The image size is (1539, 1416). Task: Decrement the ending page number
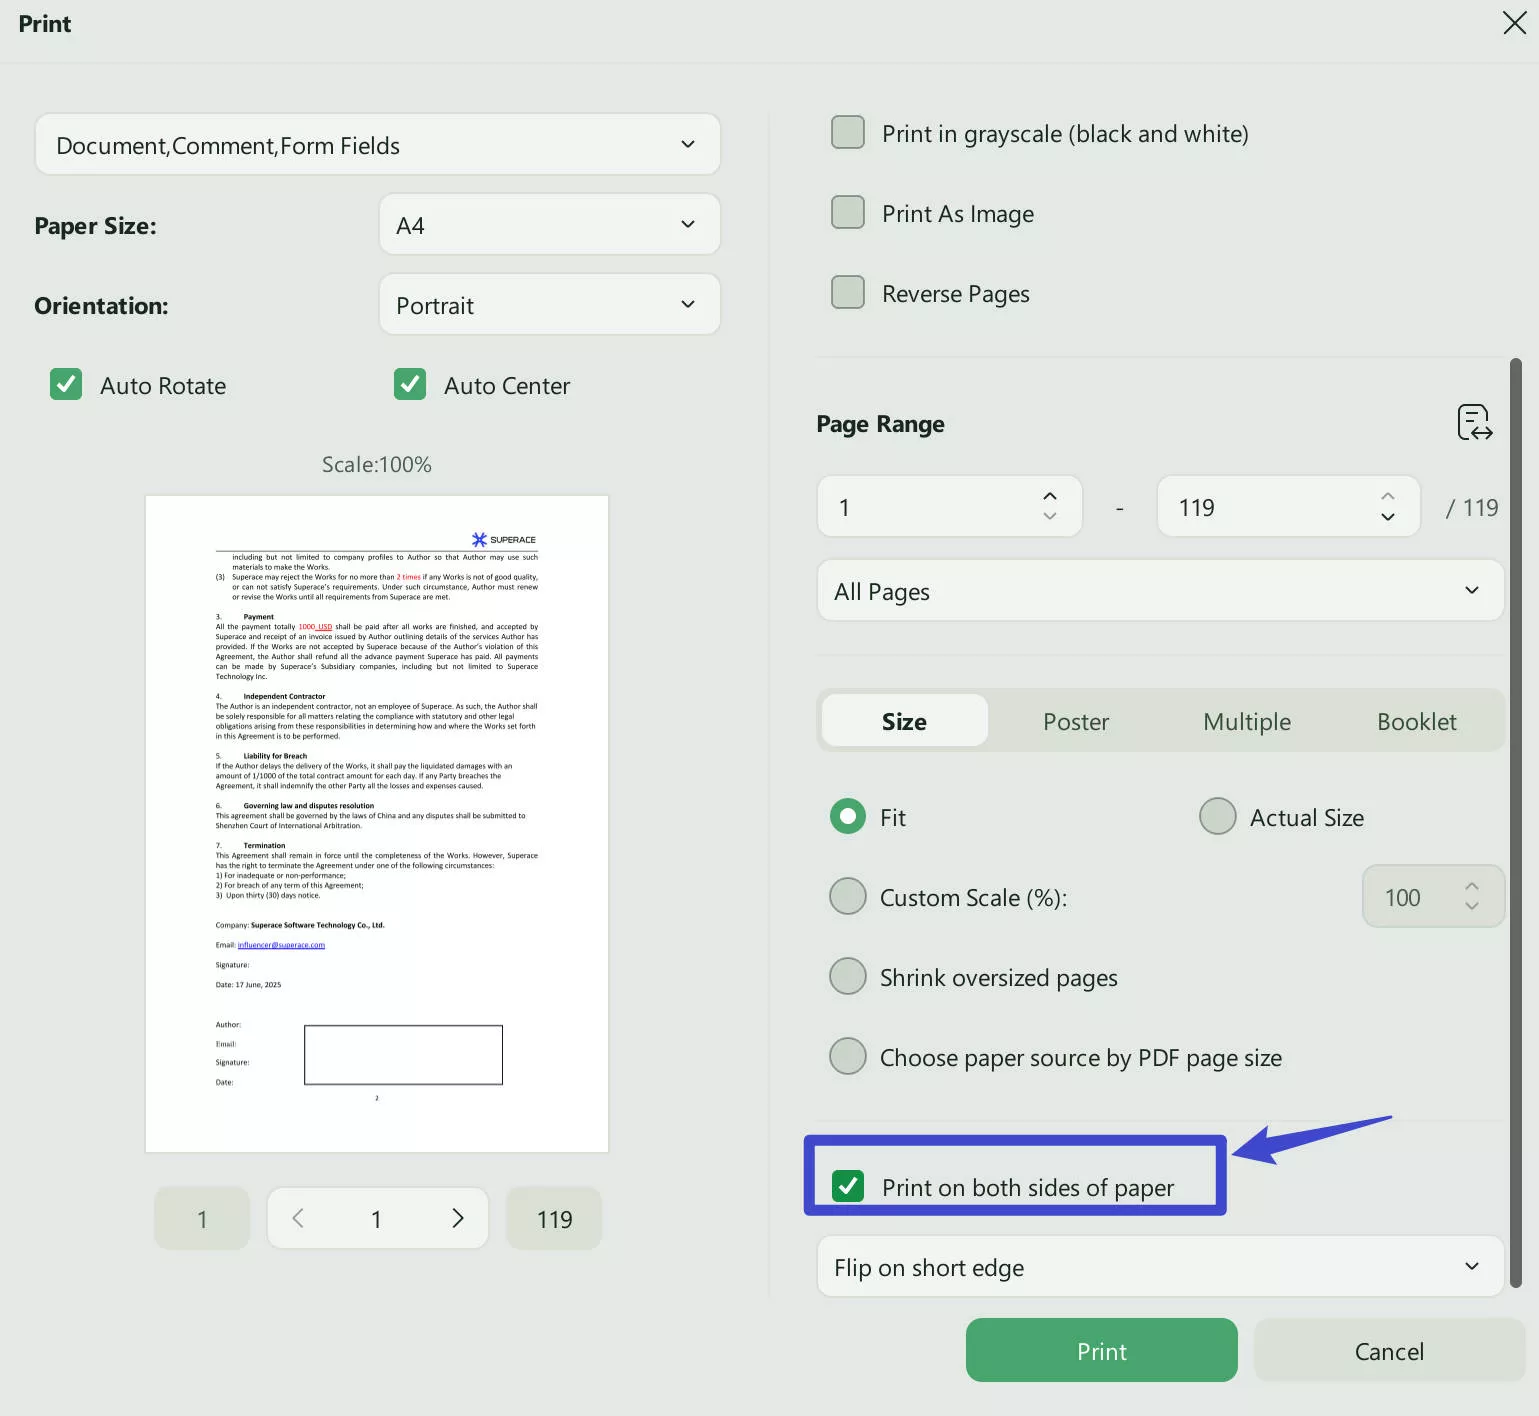[1387, 518]
